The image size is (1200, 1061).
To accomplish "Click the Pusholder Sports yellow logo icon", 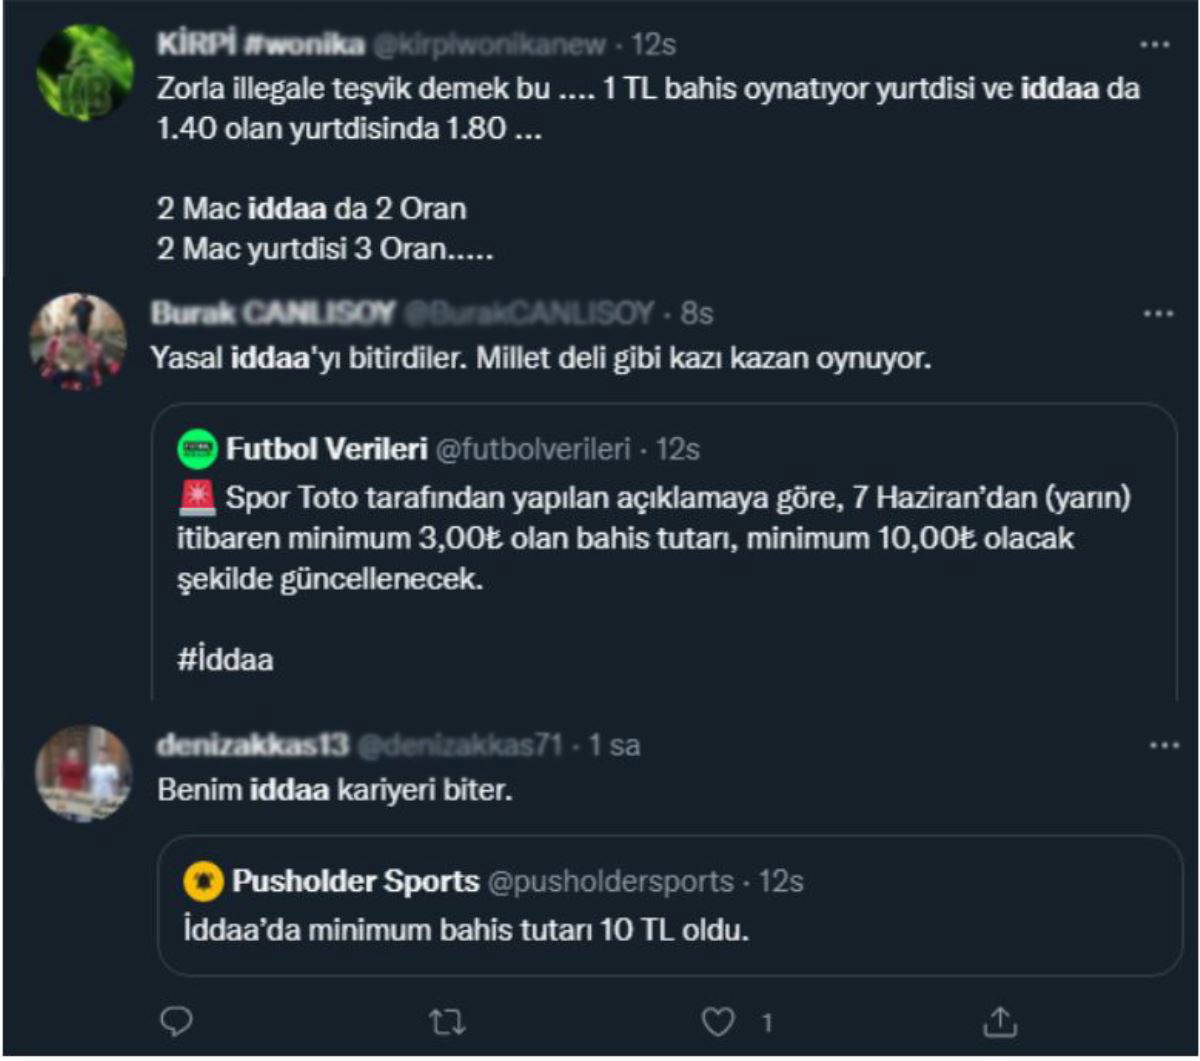I will (x=201, y=883).
